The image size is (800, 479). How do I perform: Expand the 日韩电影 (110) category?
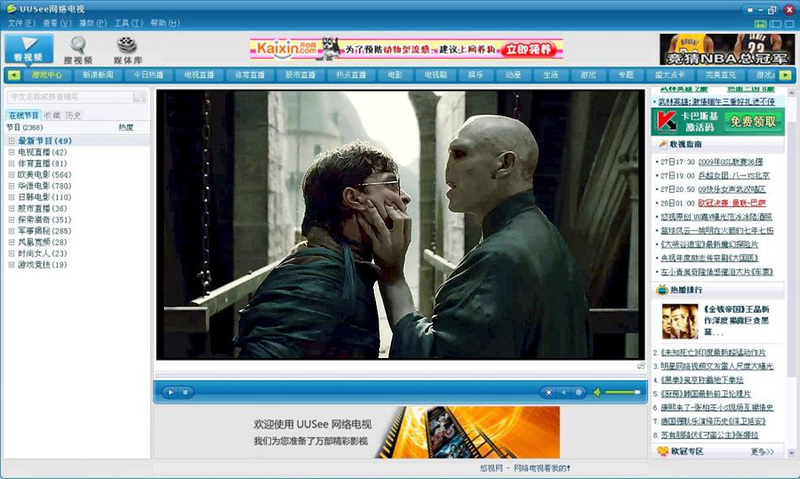coord(11,197)
